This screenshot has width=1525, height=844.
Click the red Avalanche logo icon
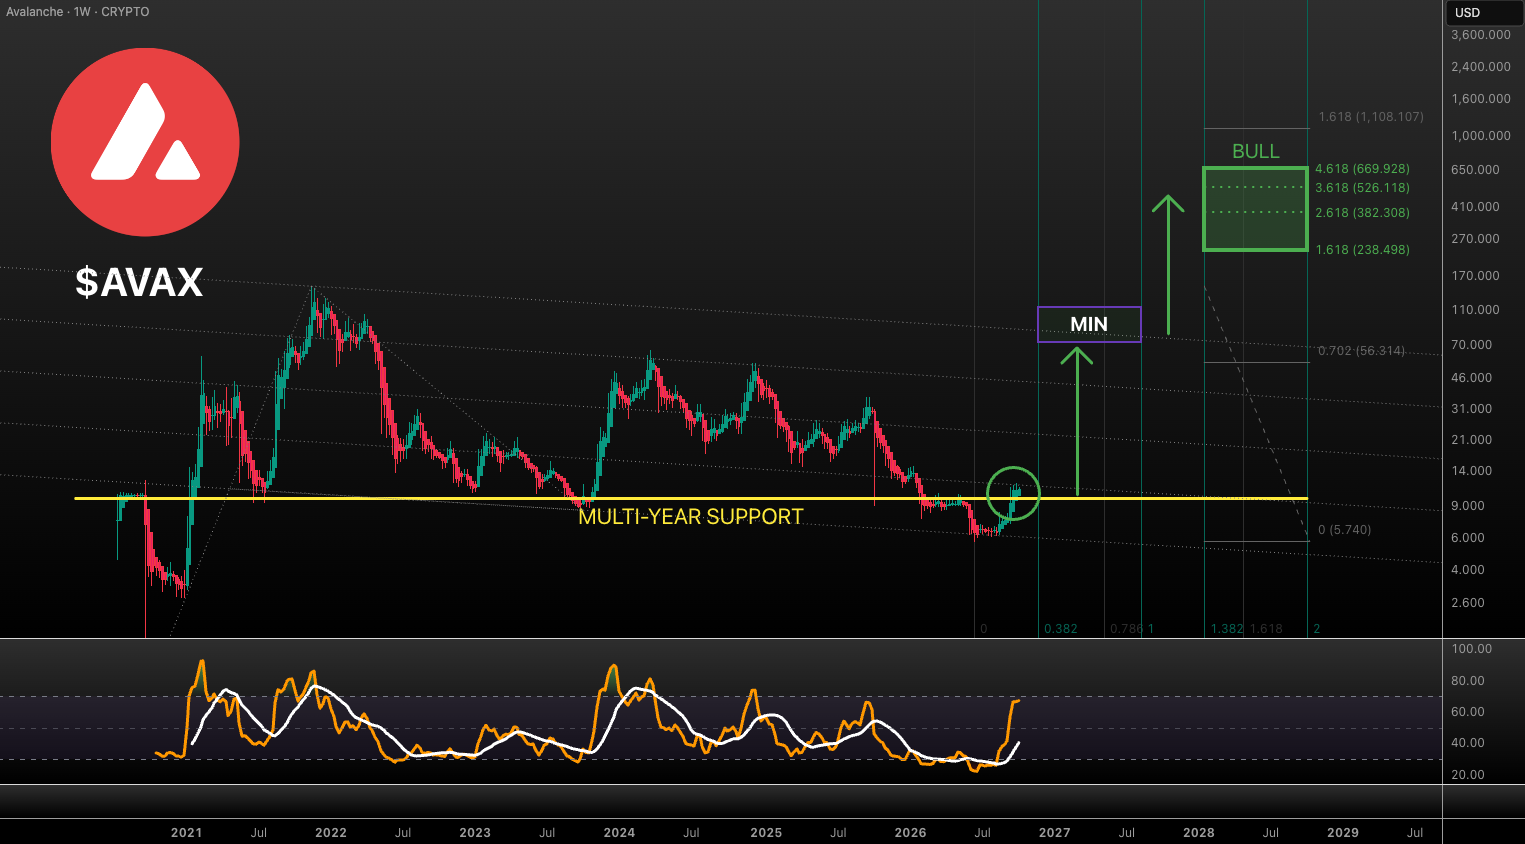pos(145,142)
